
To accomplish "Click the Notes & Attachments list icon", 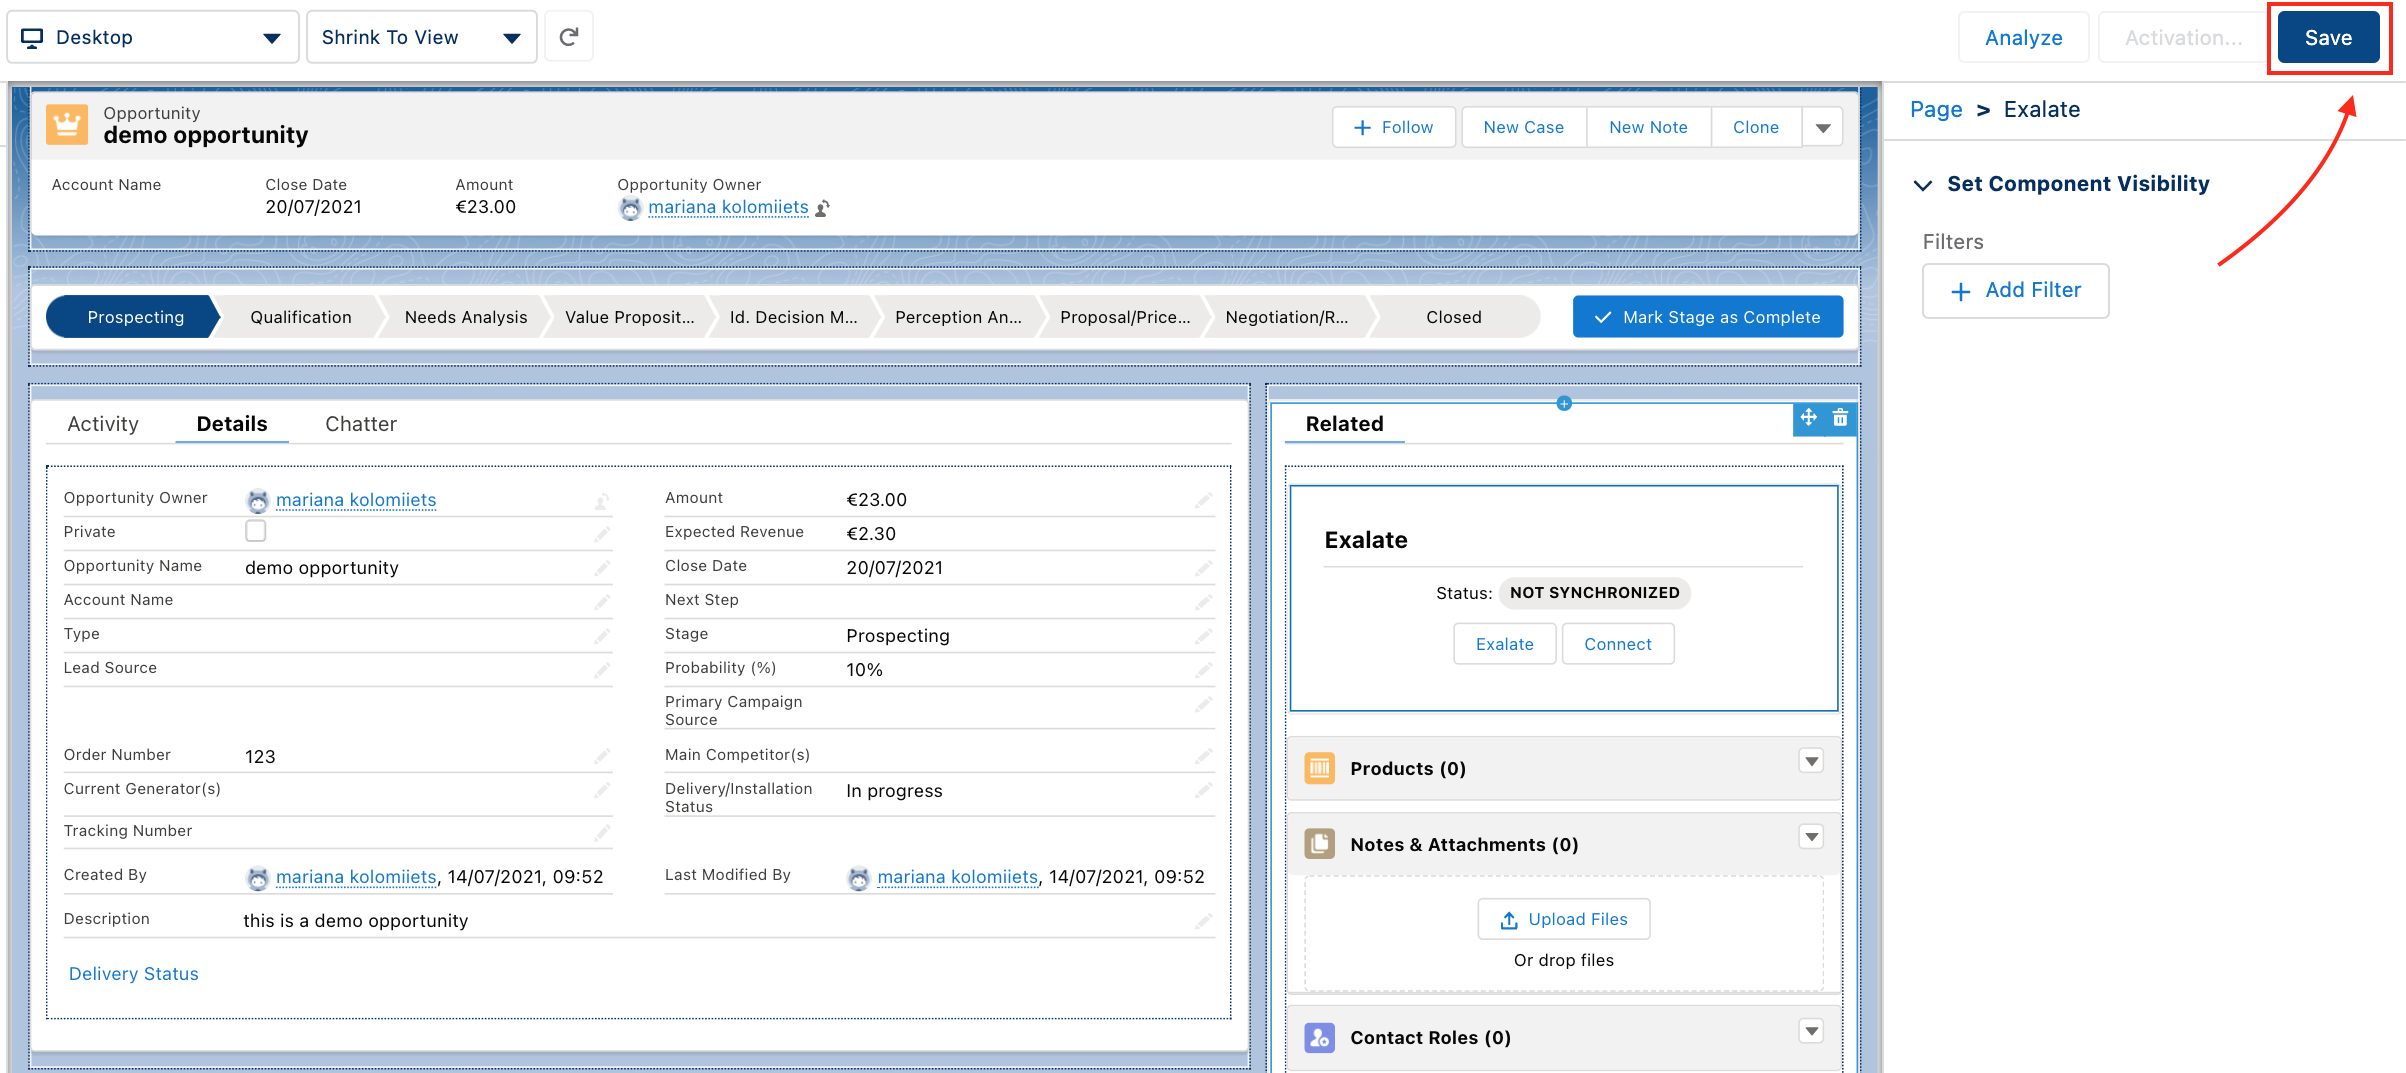I will (1319, 844).
